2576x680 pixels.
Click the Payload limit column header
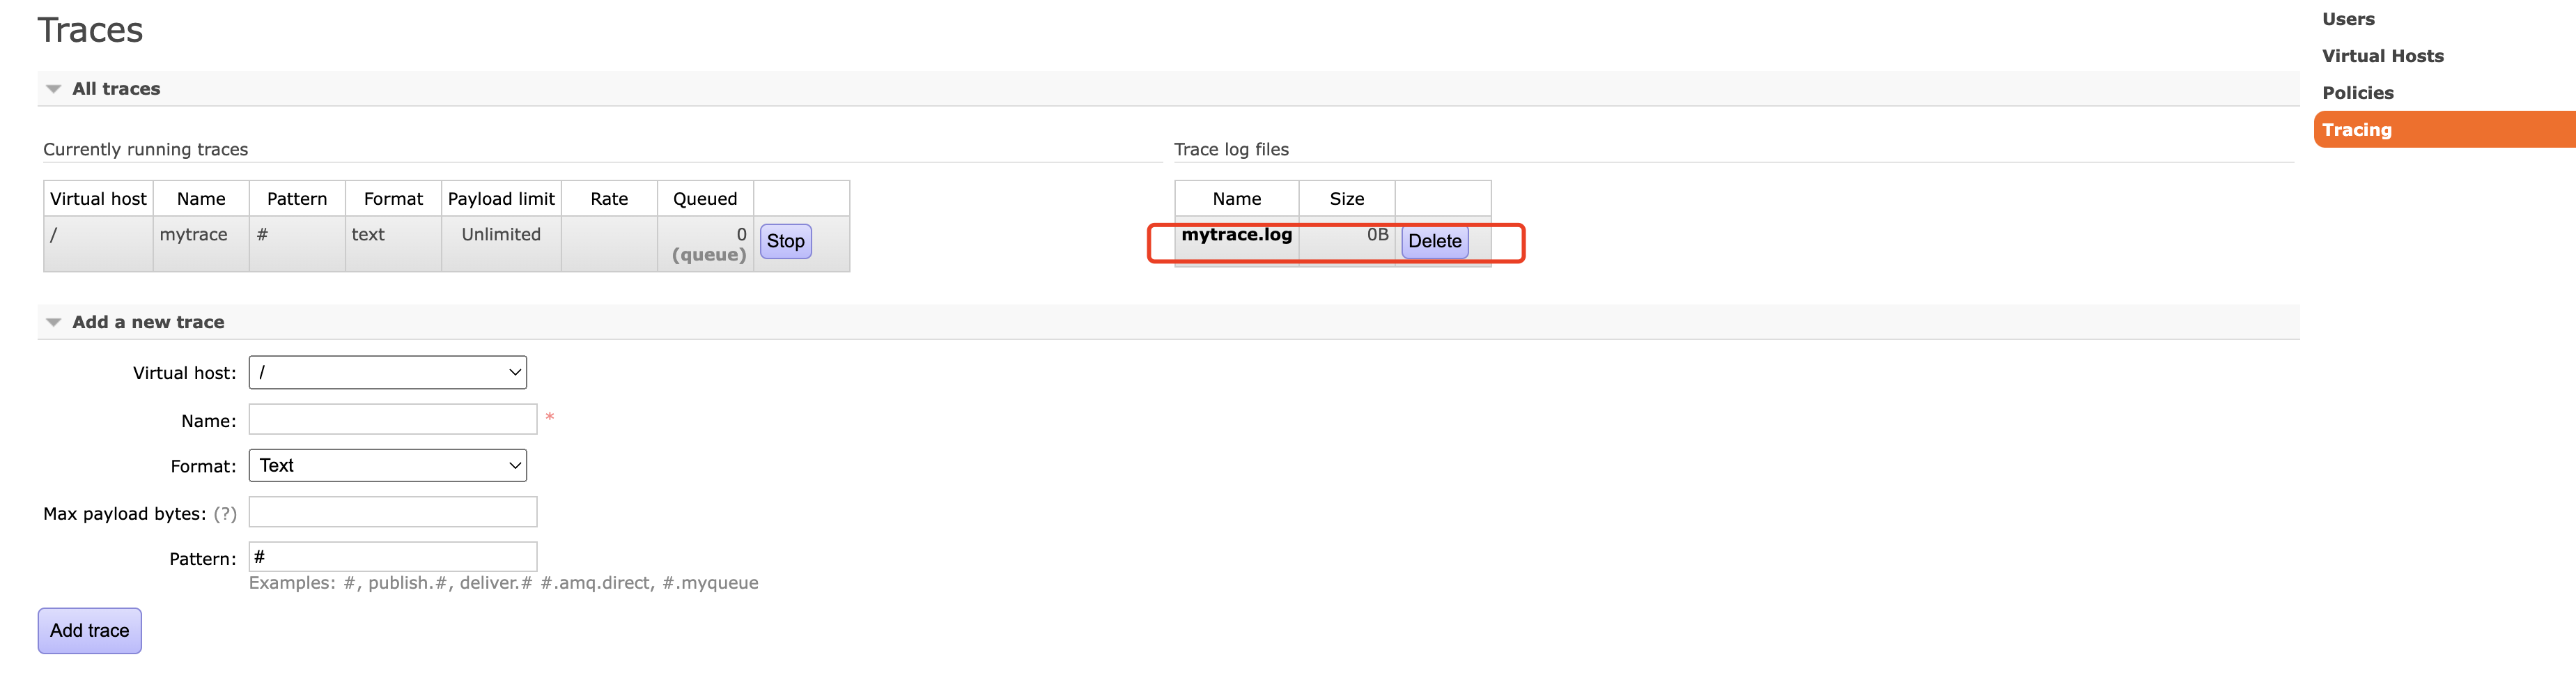[500, 199]
